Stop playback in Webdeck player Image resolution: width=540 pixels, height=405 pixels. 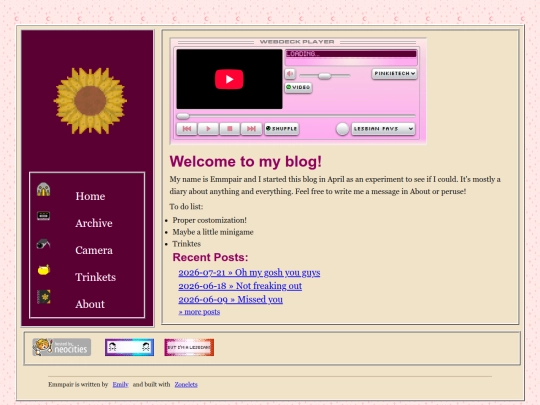tap(229, 129)
